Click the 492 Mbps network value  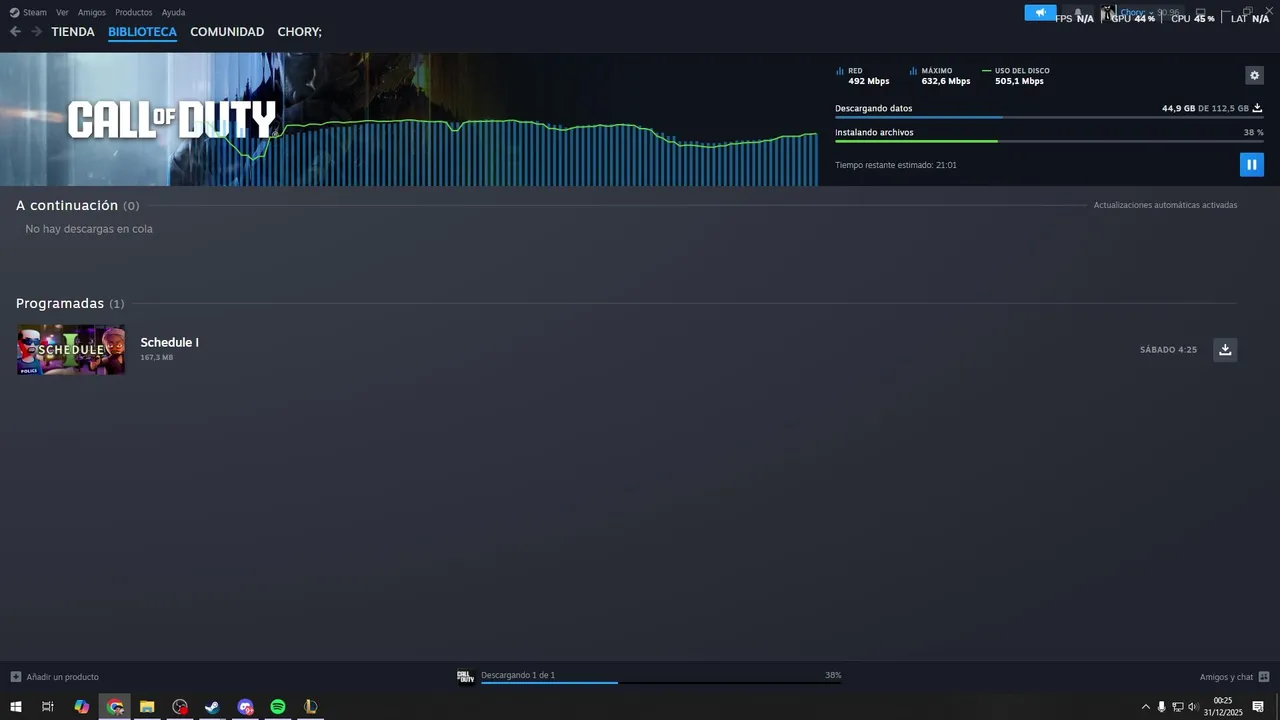click(868, 81)
